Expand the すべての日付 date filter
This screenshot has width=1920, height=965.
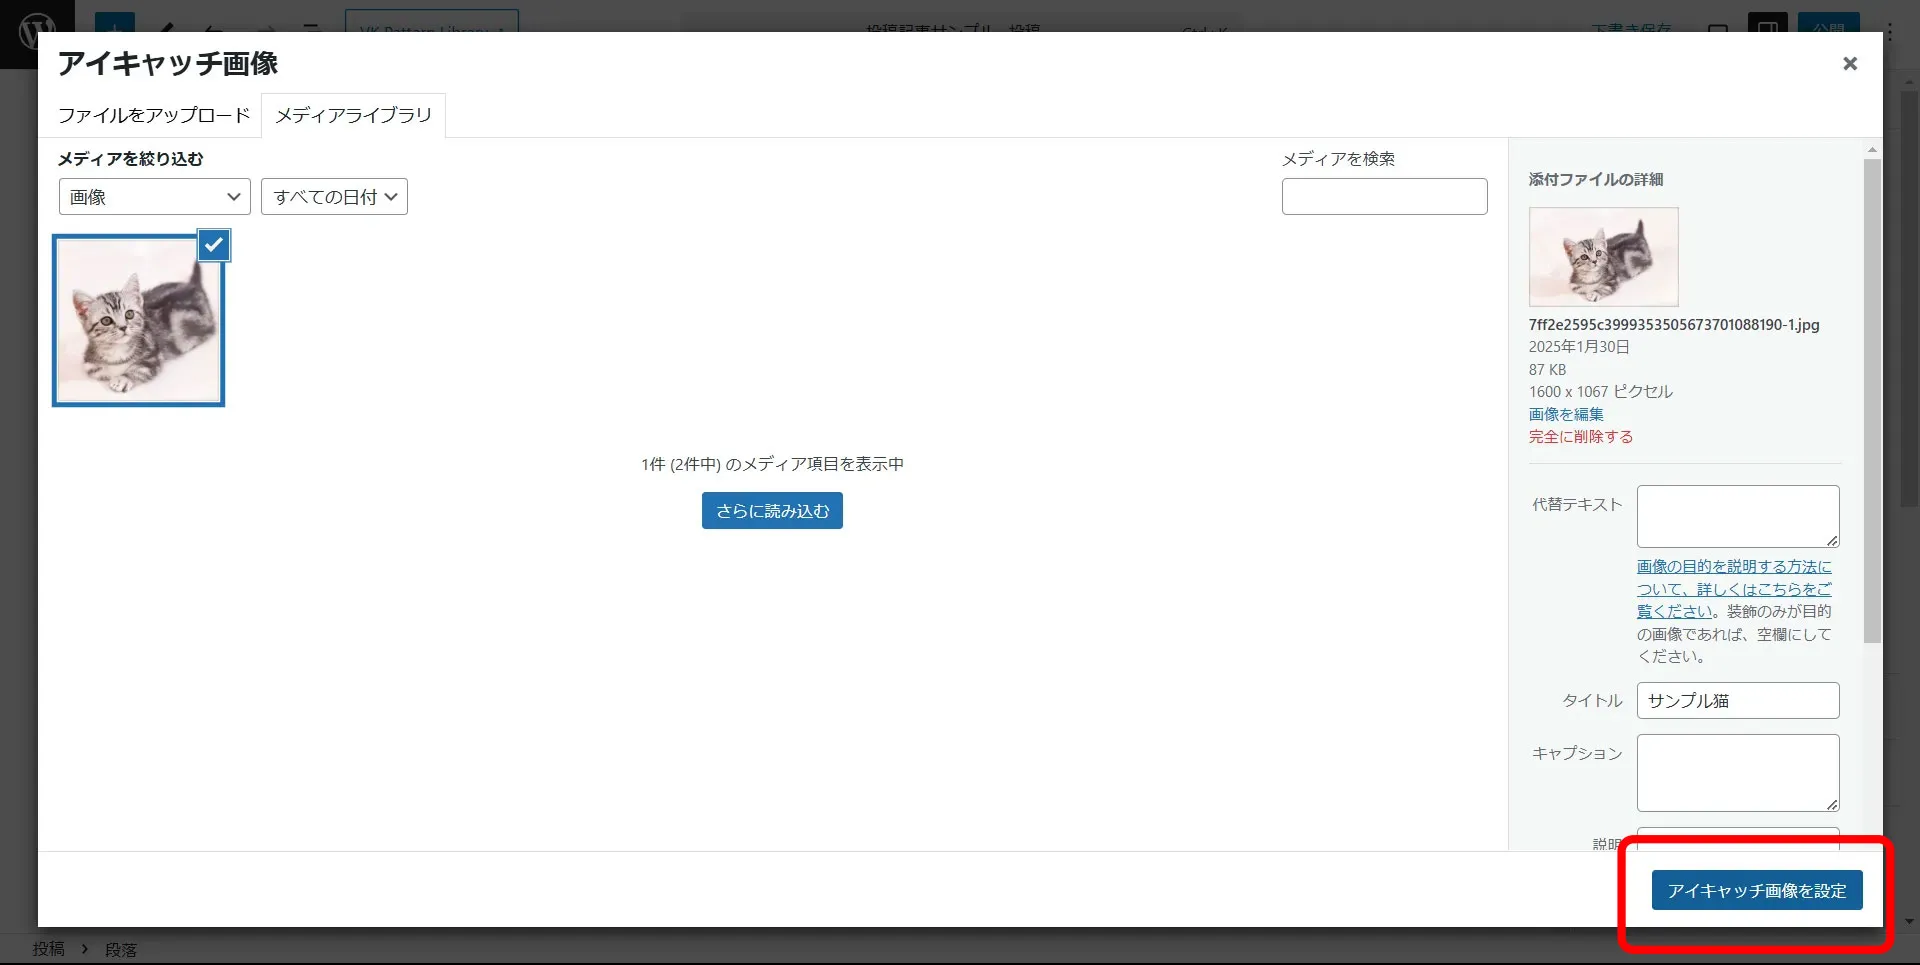click(x=334, y=197)
